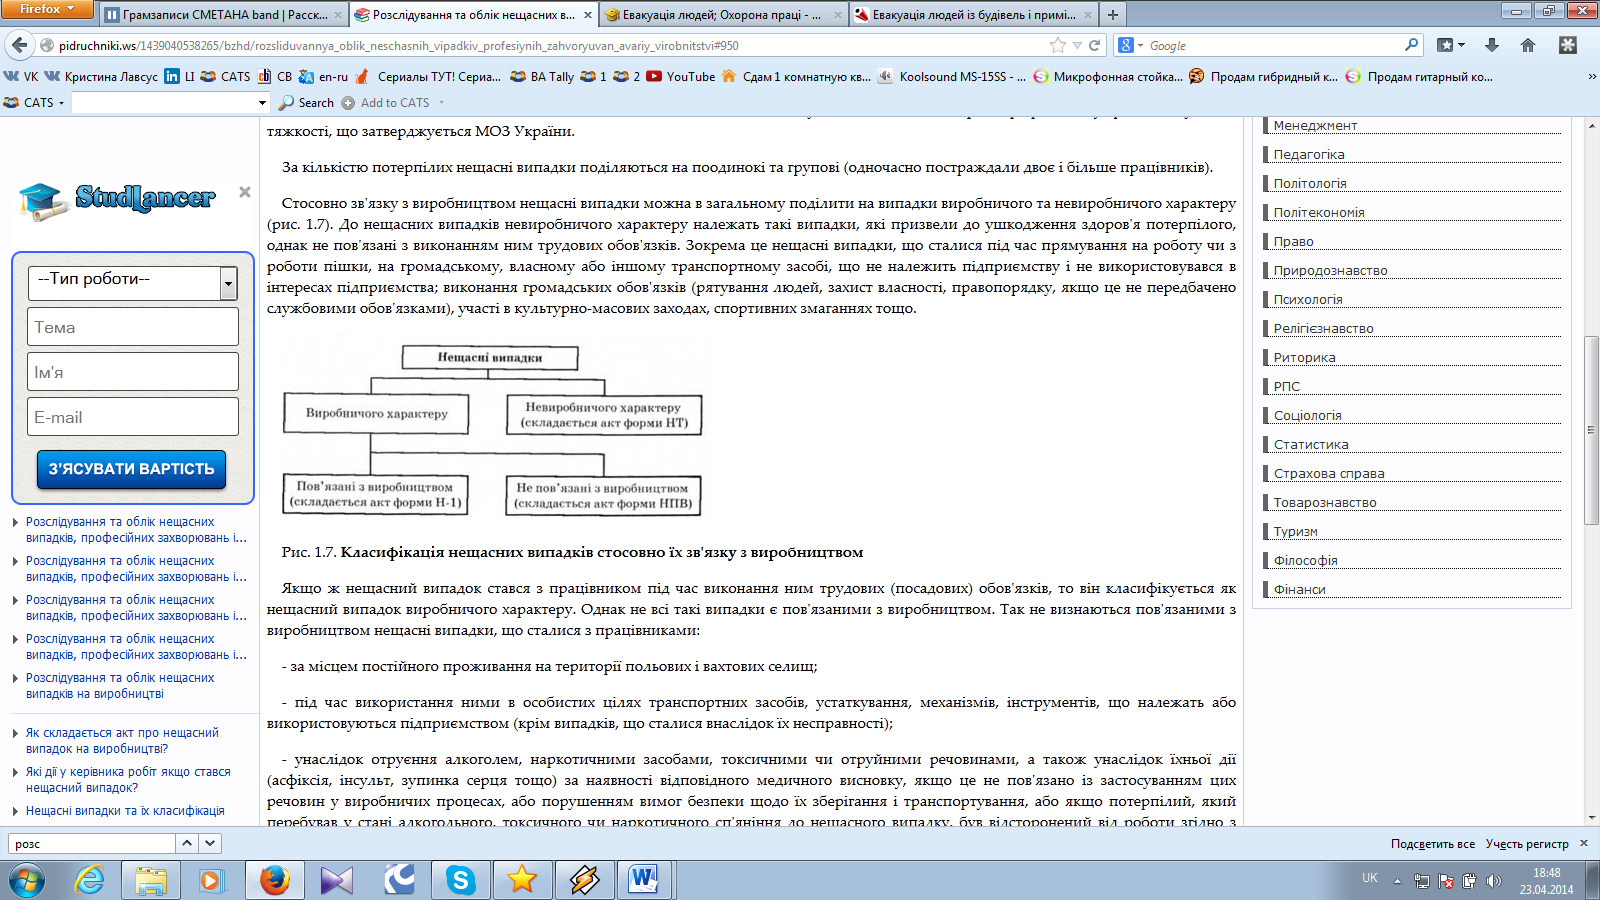
Task: Click Search in the CATS toolbar
Action: [306, 102]
